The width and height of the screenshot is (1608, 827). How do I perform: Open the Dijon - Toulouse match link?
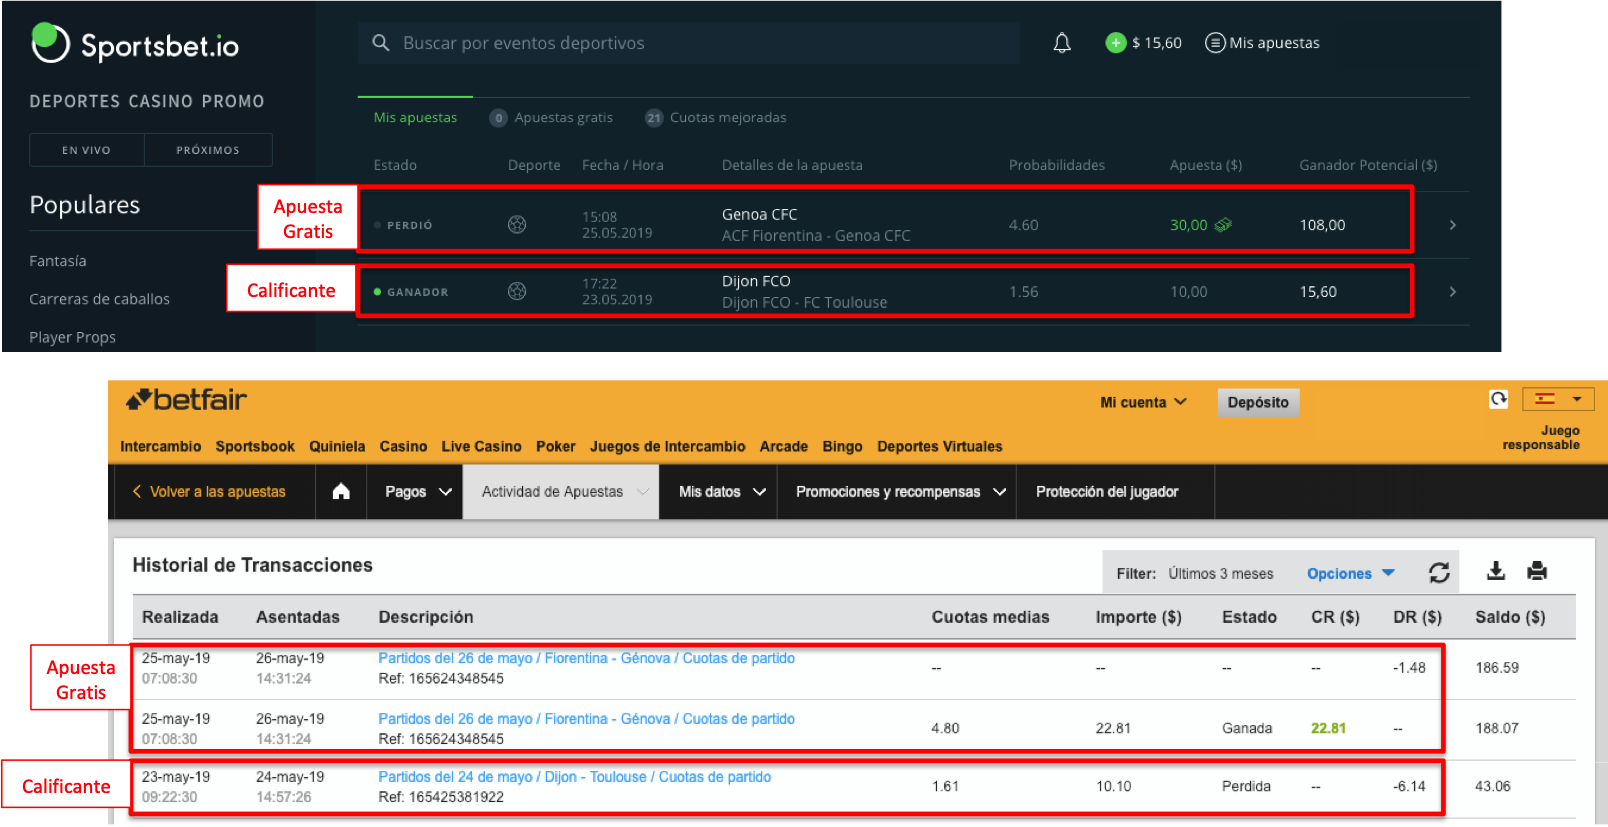pos(574,777)
